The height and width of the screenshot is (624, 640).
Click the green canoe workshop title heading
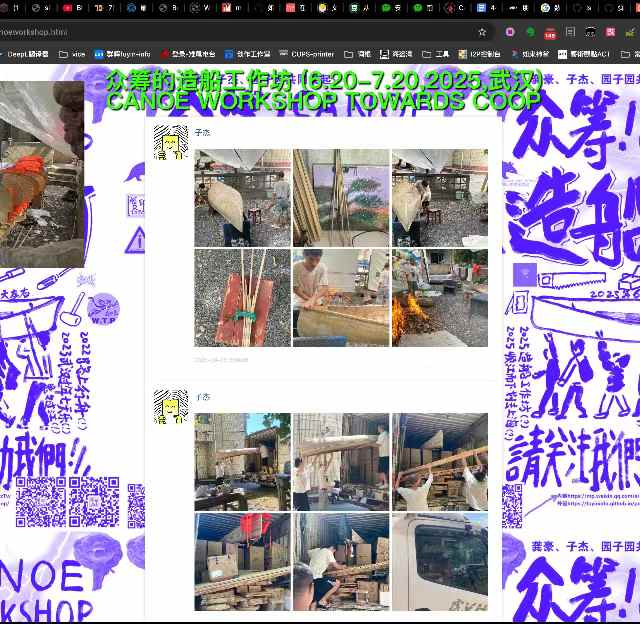point(323,90)
